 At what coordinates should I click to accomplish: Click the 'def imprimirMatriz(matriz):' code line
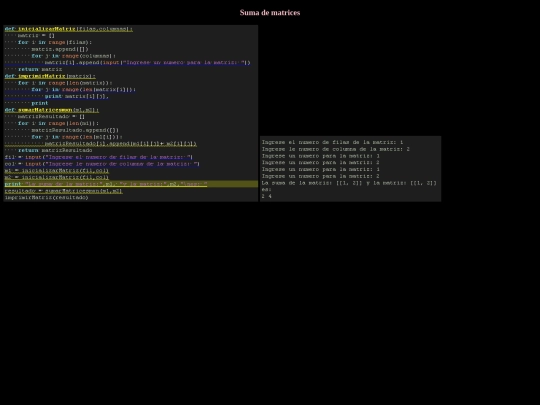pos(50,76)
